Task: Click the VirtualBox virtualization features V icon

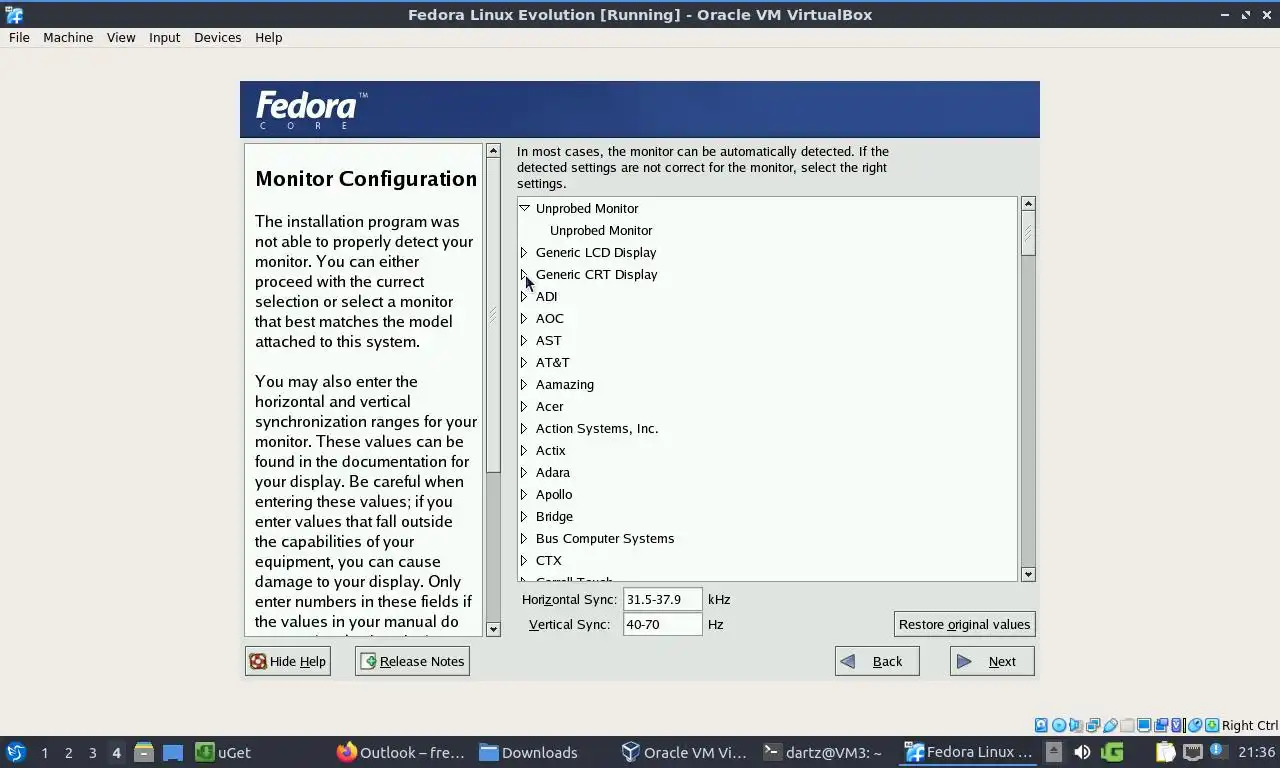Action: (x=1176, y=725)
